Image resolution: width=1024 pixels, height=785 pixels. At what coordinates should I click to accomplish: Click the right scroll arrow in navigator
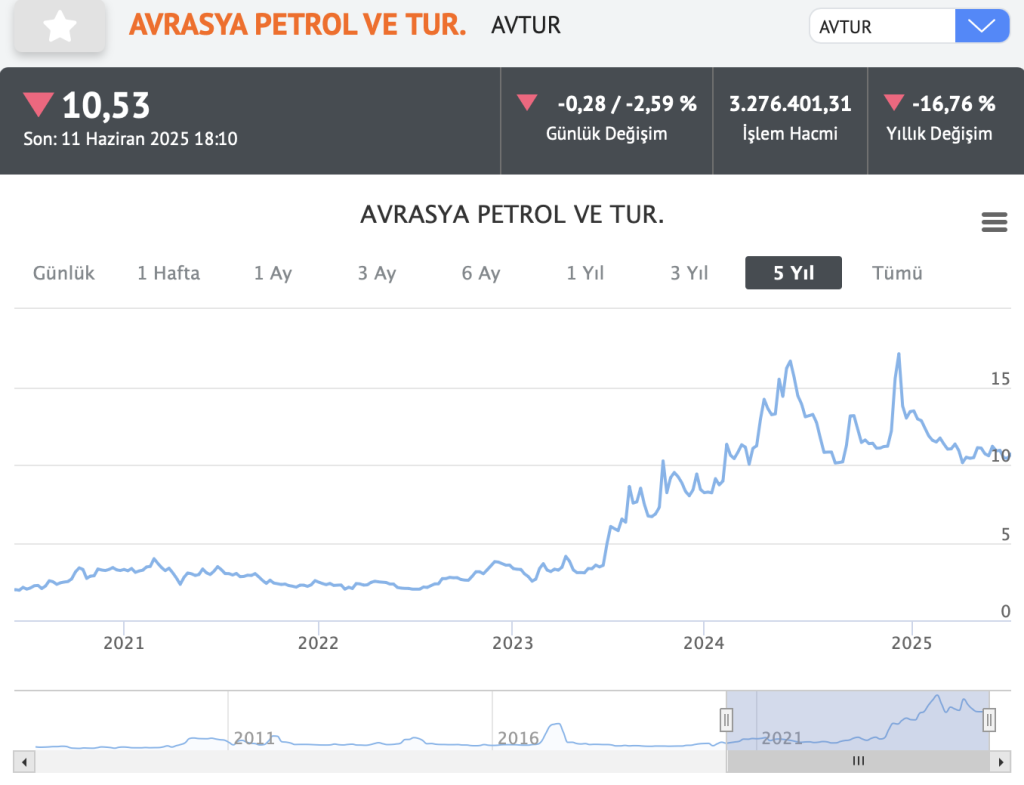point(1003,761)
